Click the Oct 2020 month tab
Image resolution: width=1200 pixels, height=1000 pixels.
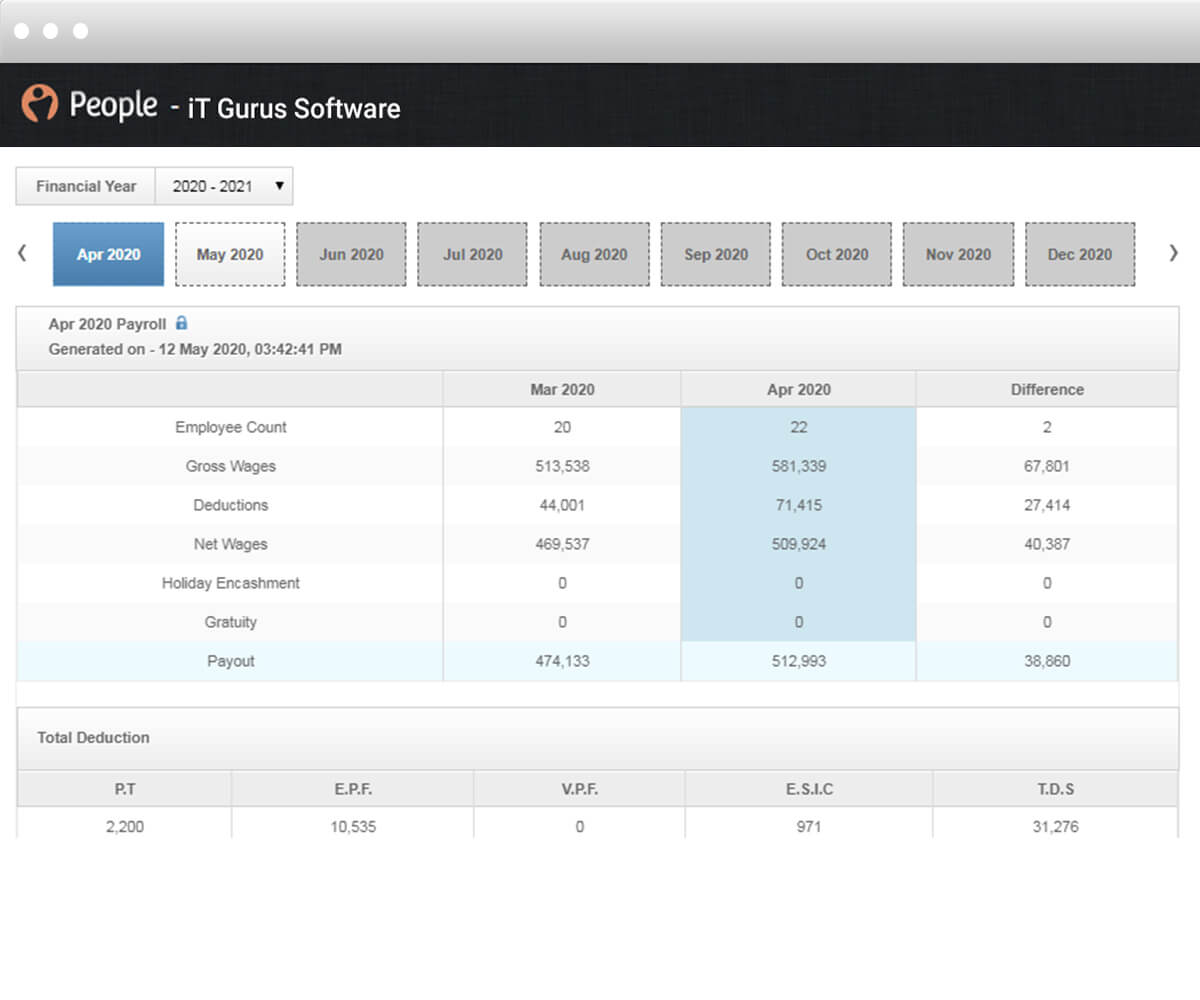tap(837, 254)
